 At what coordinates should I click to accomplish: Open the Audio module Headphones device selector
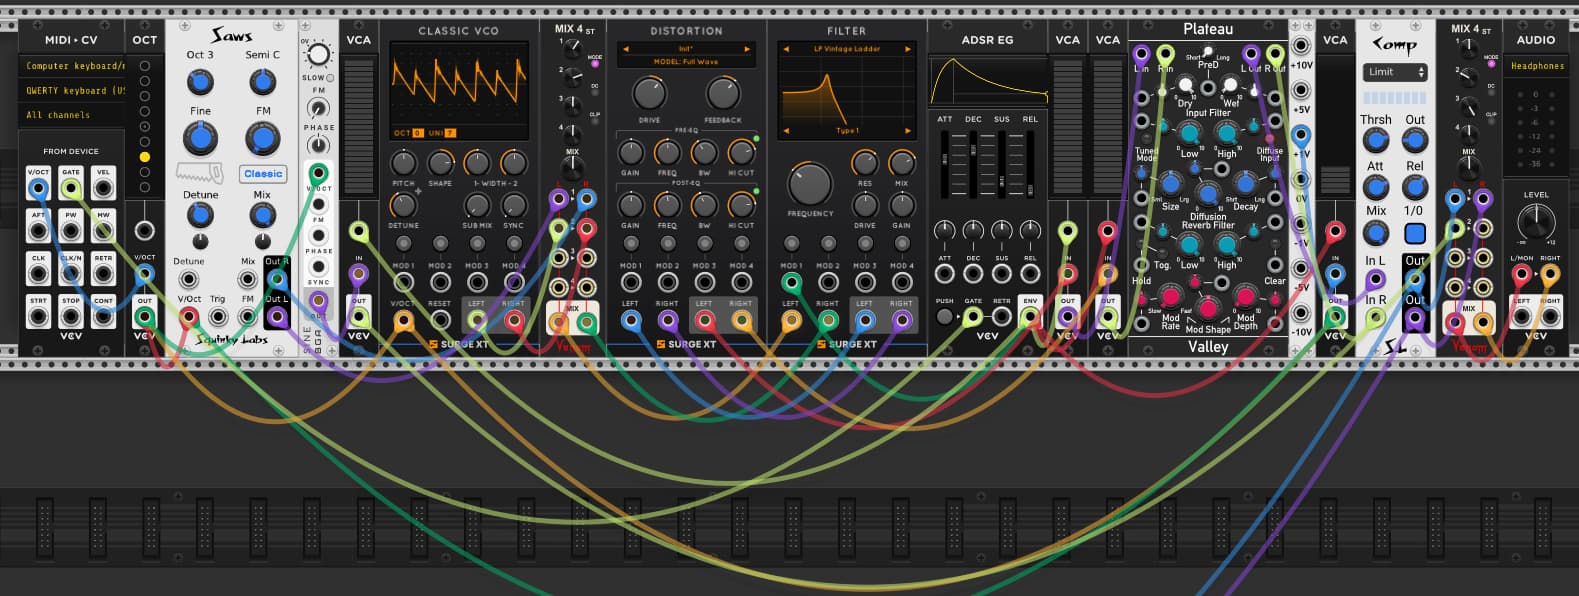(1536, 66)
